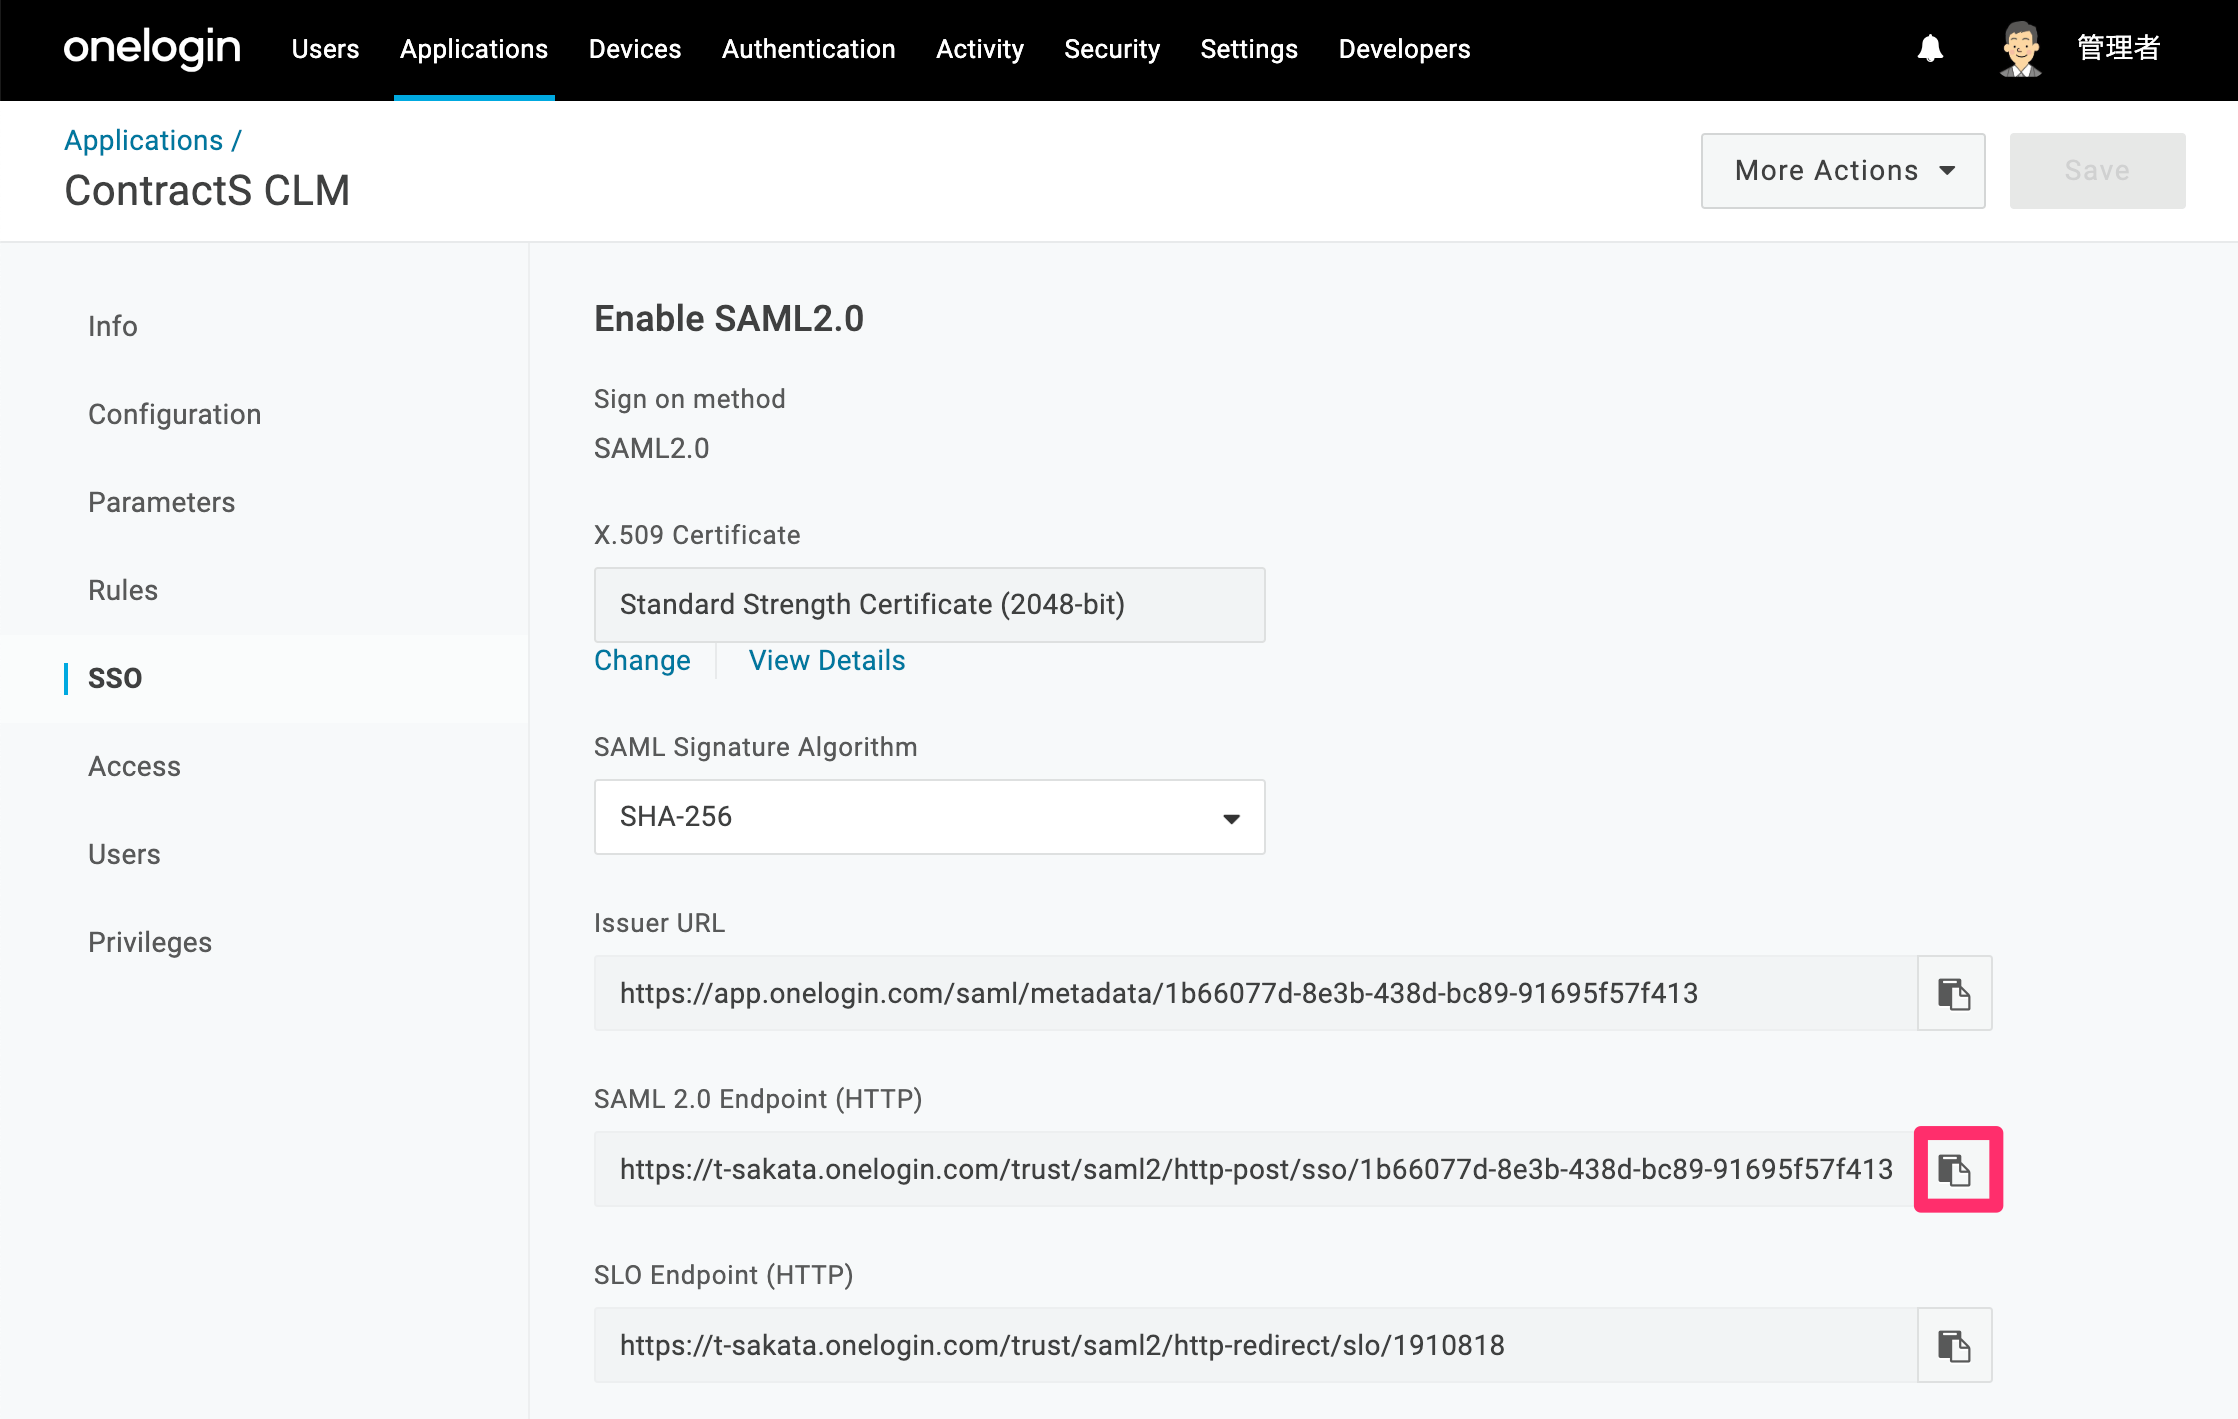
Task: Open the Users top menu
Action: [325, 49]
